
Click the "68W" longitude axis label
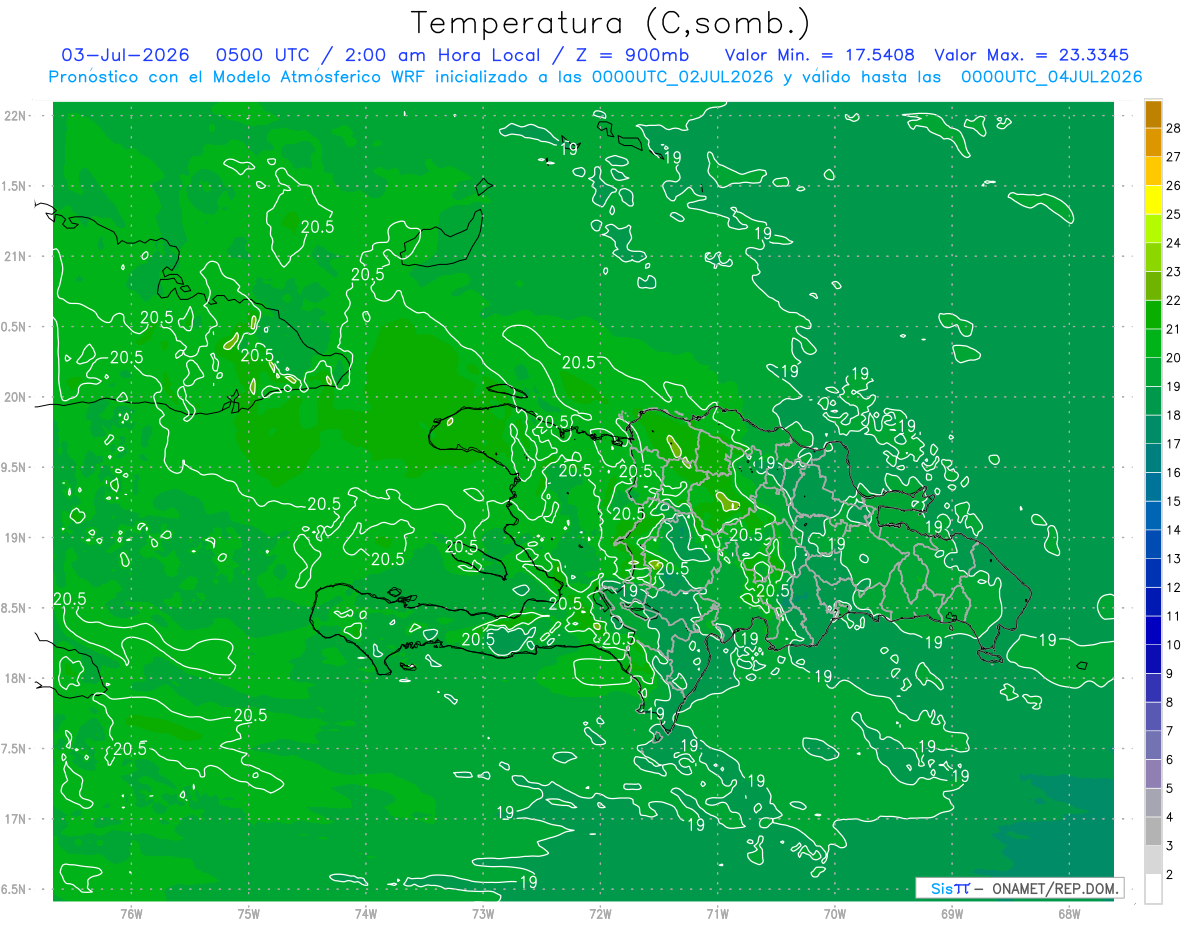point(1069,914)
